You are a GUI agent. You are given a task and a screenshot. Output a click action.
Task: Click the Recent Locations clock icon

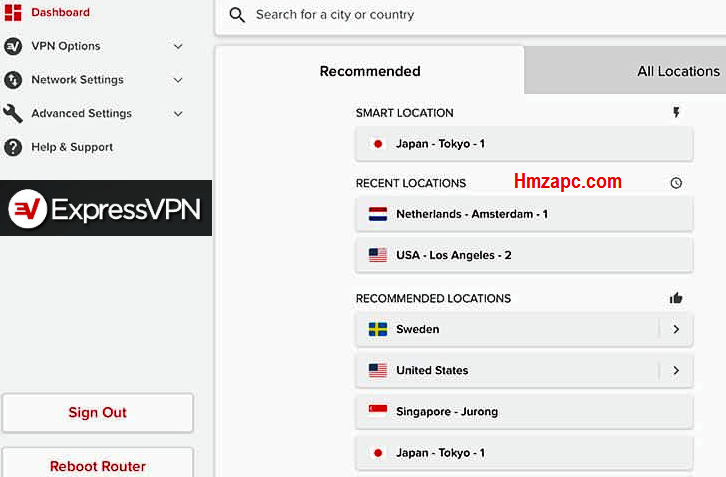click(676, 183)
